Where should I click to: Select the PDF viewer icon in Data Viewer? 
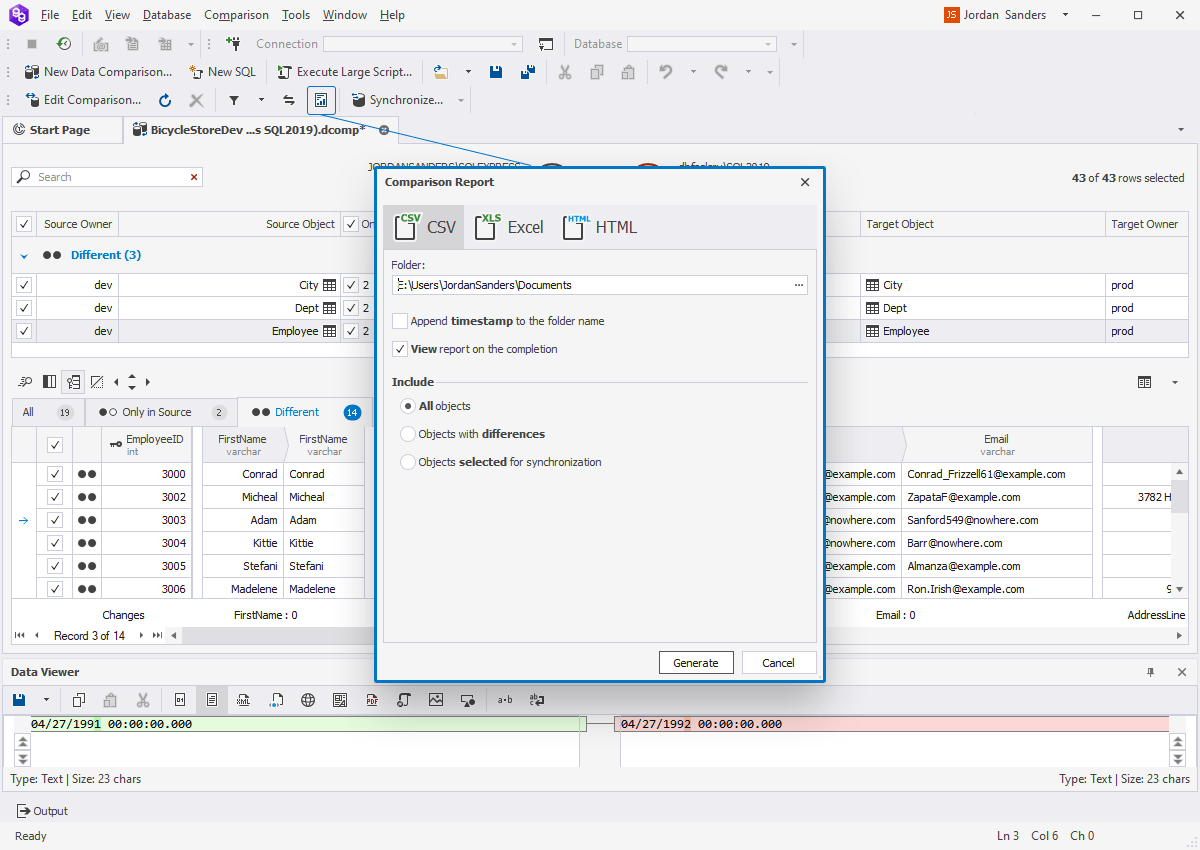click(x=372, y=699)
